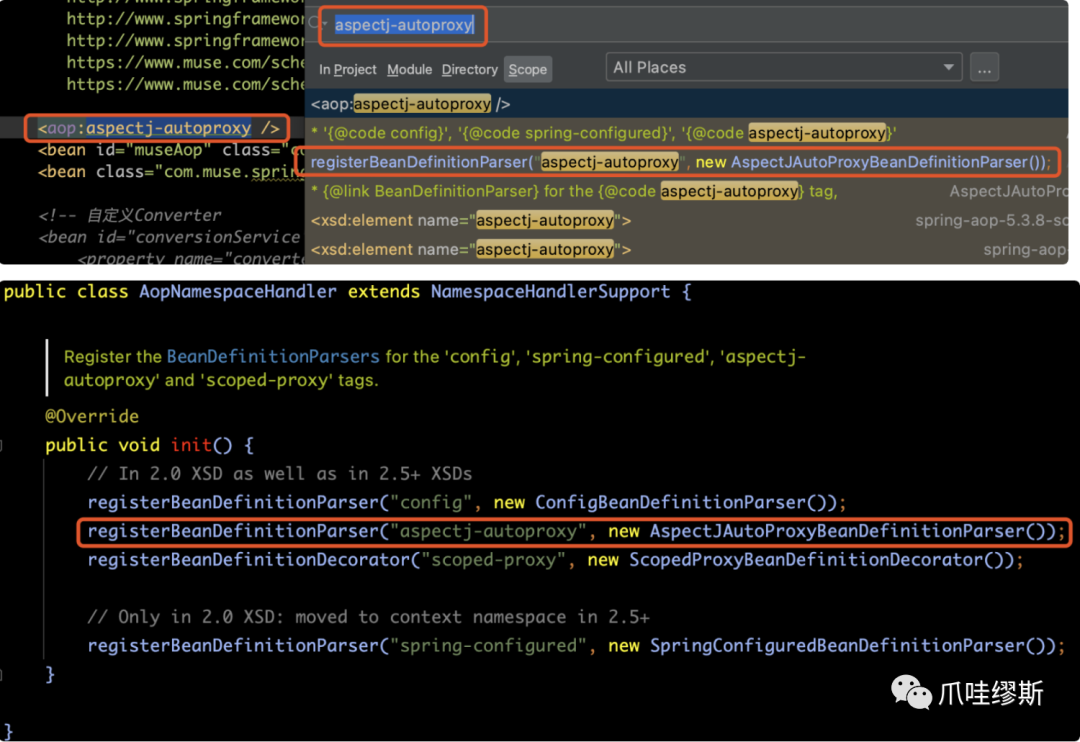1080x742 pixels.
Task: Select the last xsd:element result row
Action: click(x=686, y=249)
